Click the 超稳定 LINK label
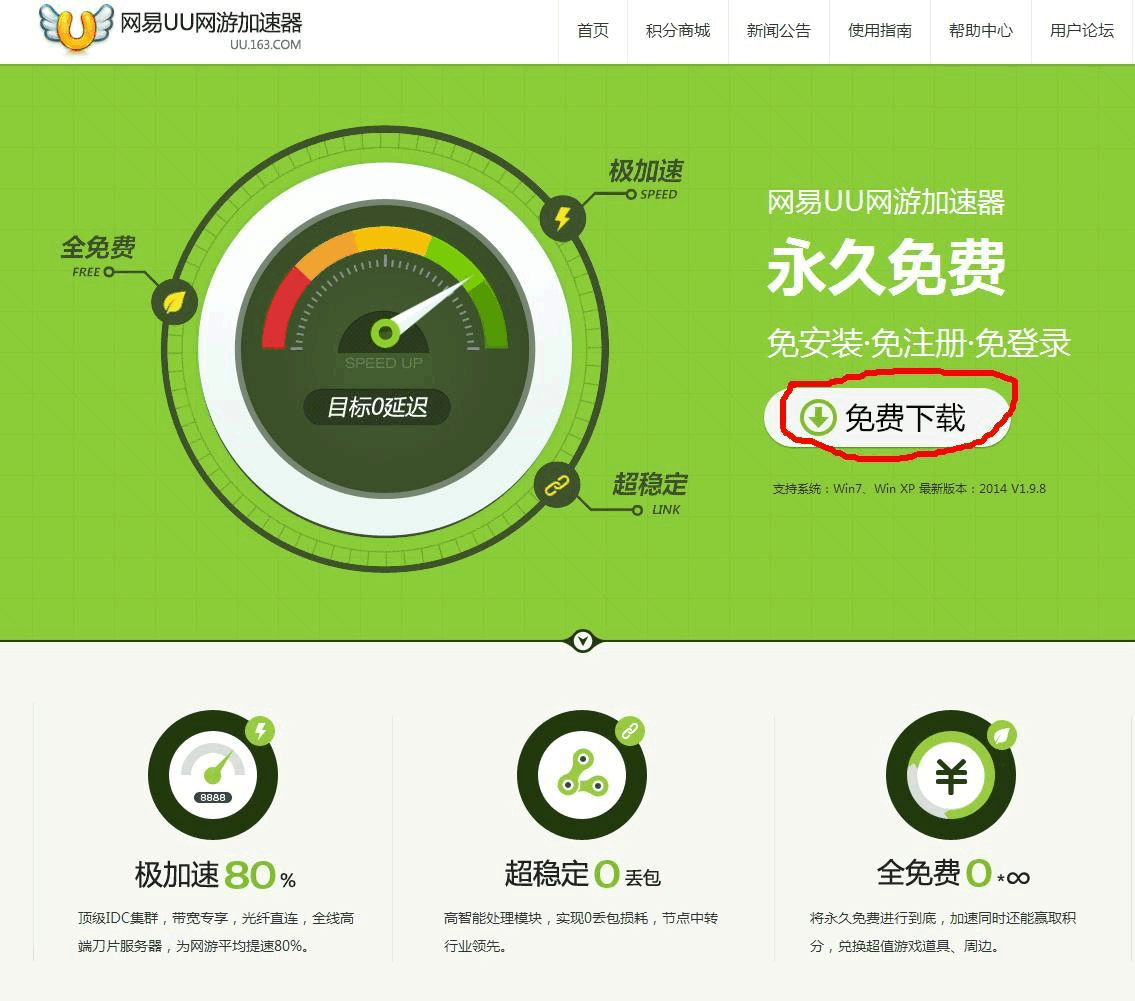1135x1001 pixels. coord(650,494)
